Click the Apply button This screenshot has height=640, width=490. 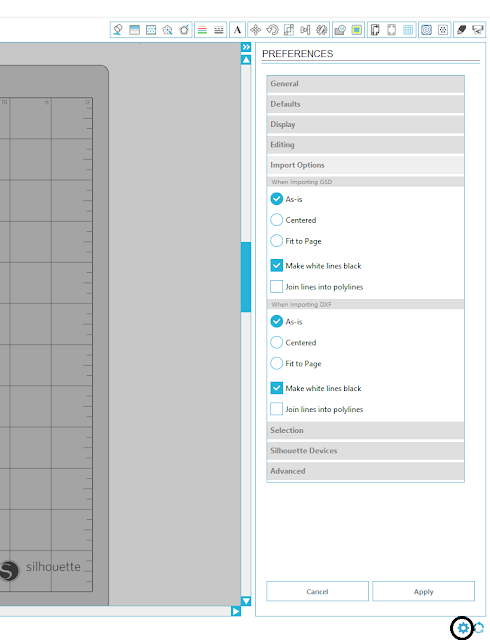click(423, 591)
